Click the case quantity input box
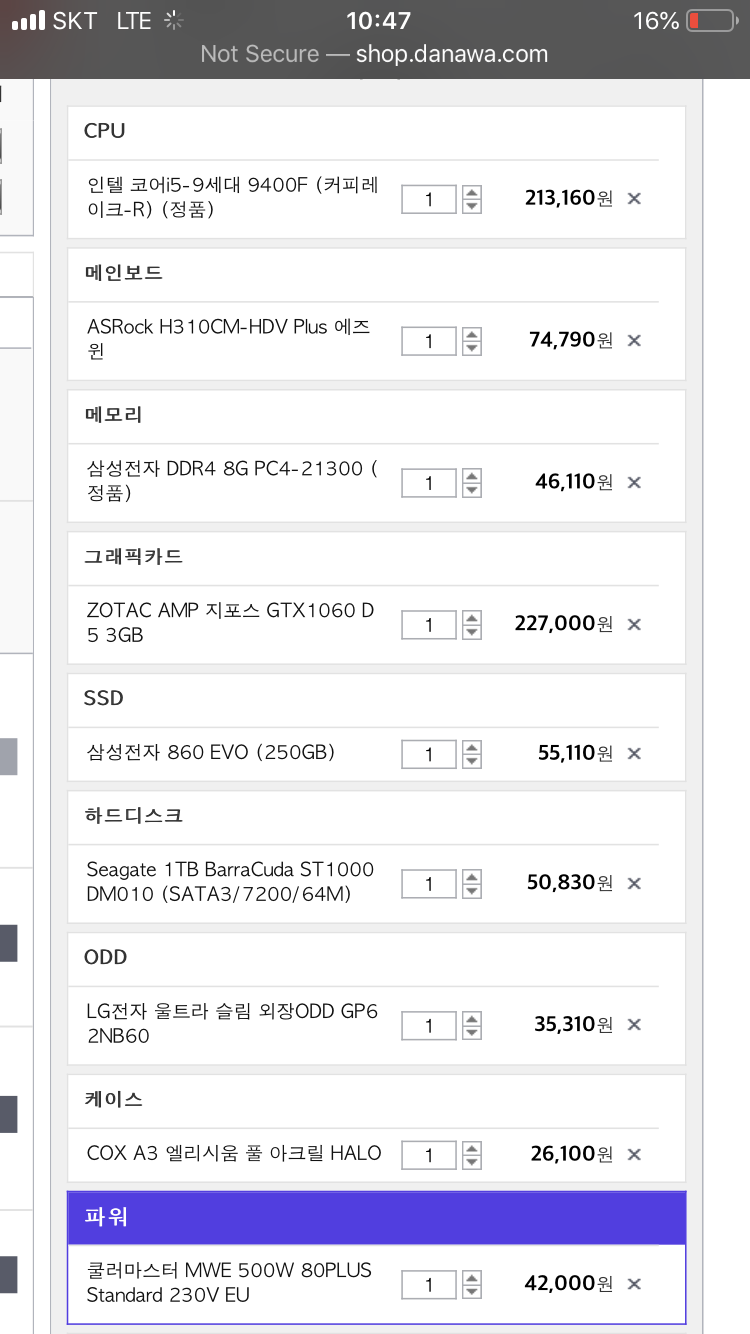 pos(429,1155)
